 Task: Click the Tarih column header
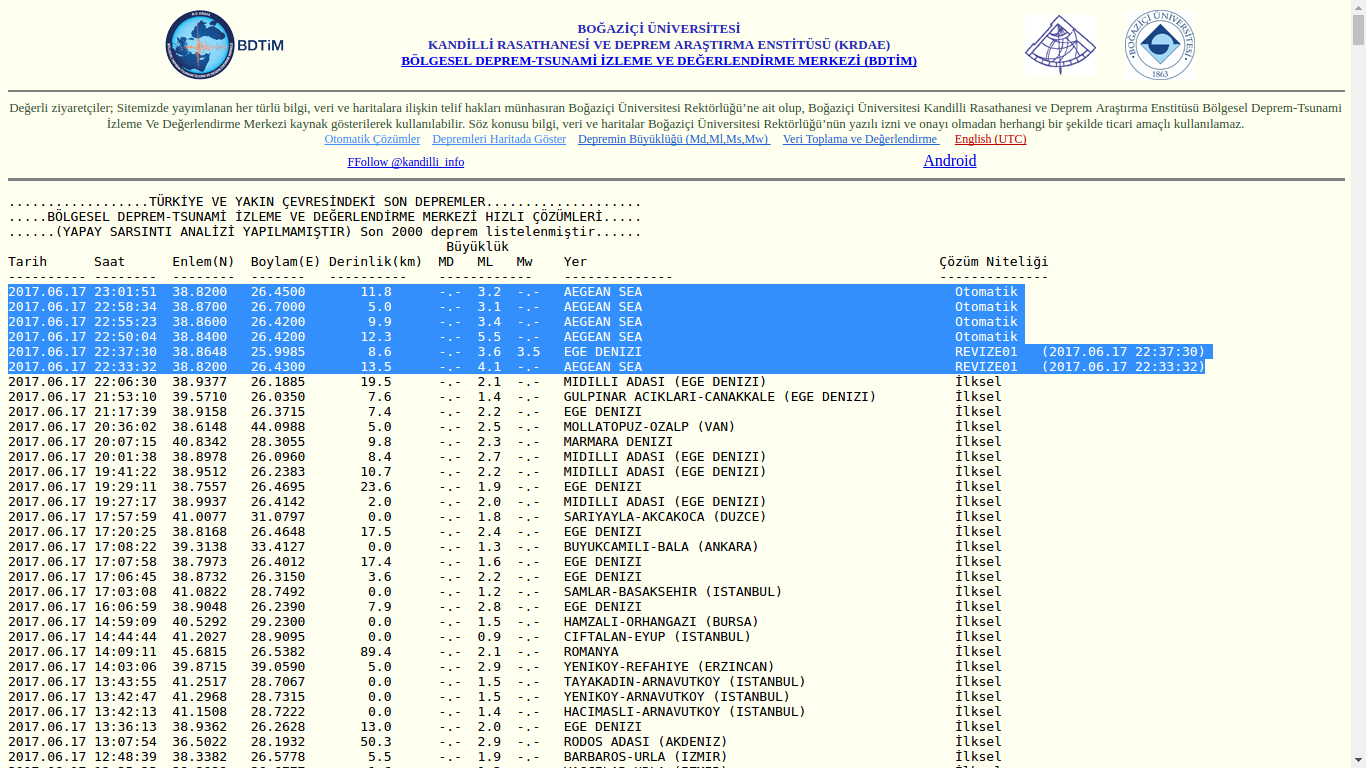(28, 262)
